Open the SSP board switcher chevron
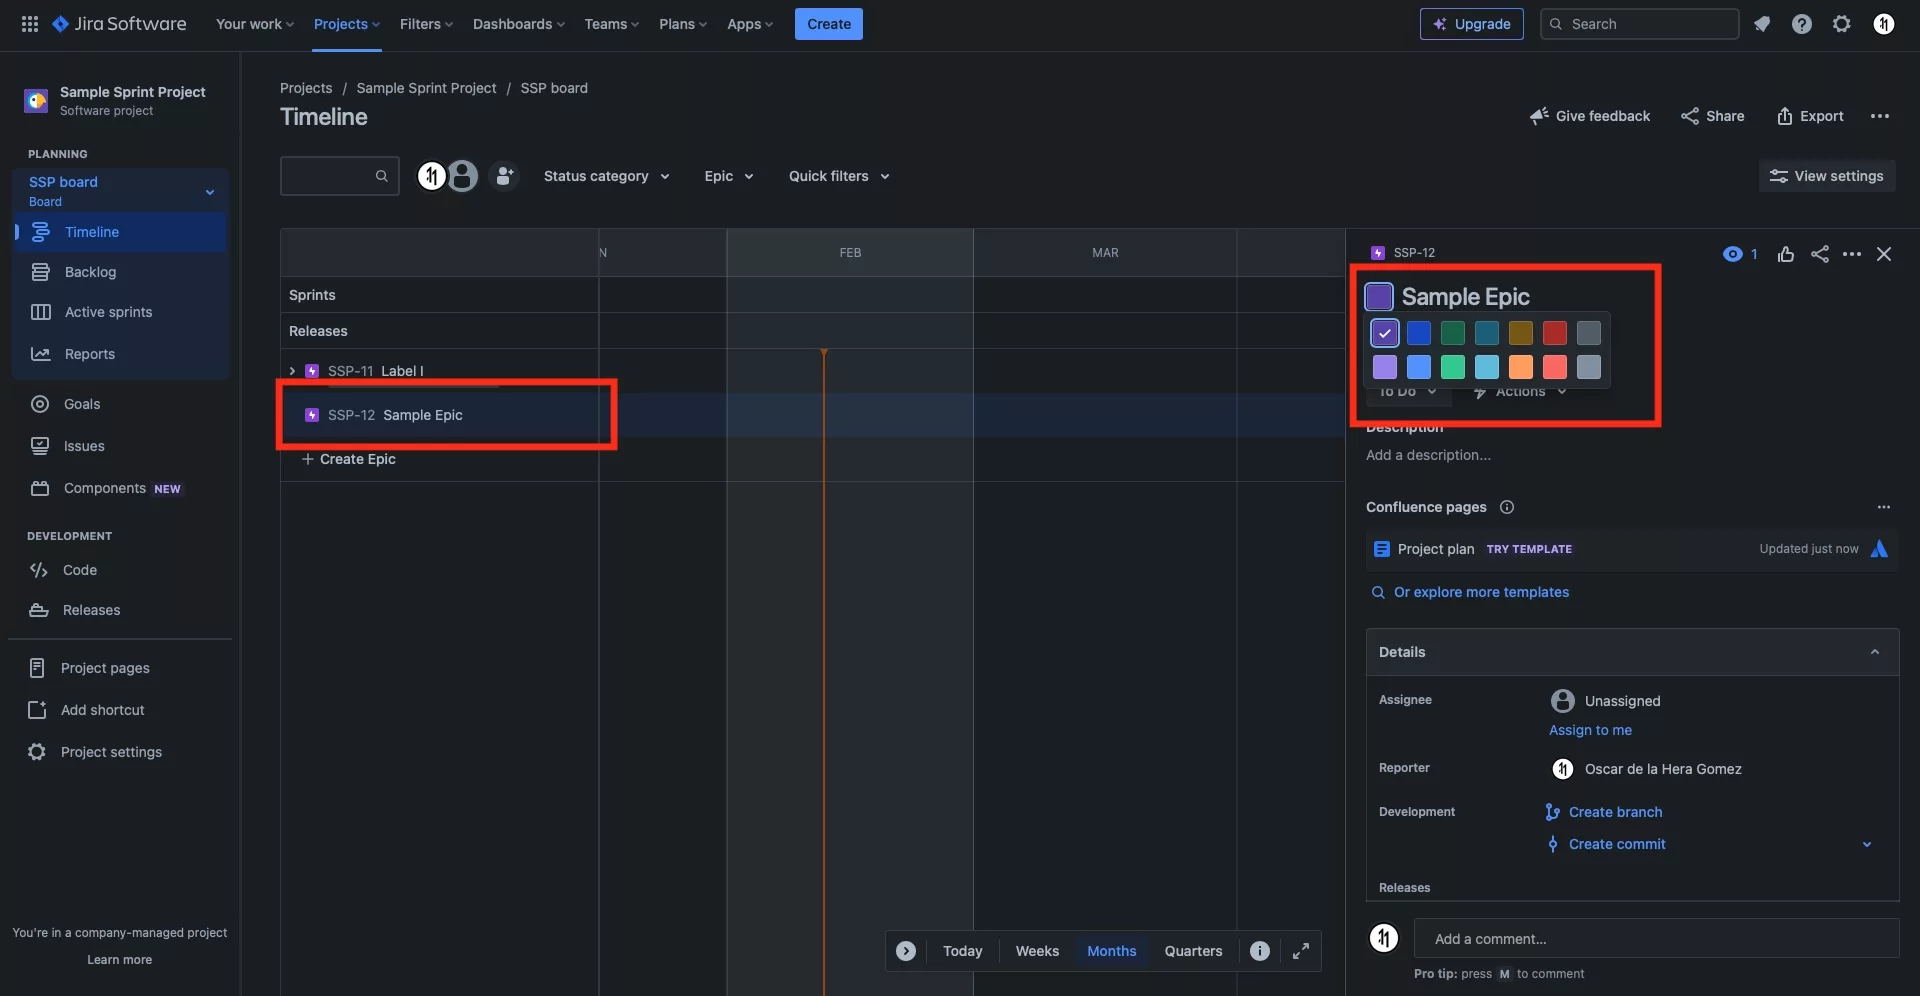Viewport: 1920px width, 996px height. 210,192
